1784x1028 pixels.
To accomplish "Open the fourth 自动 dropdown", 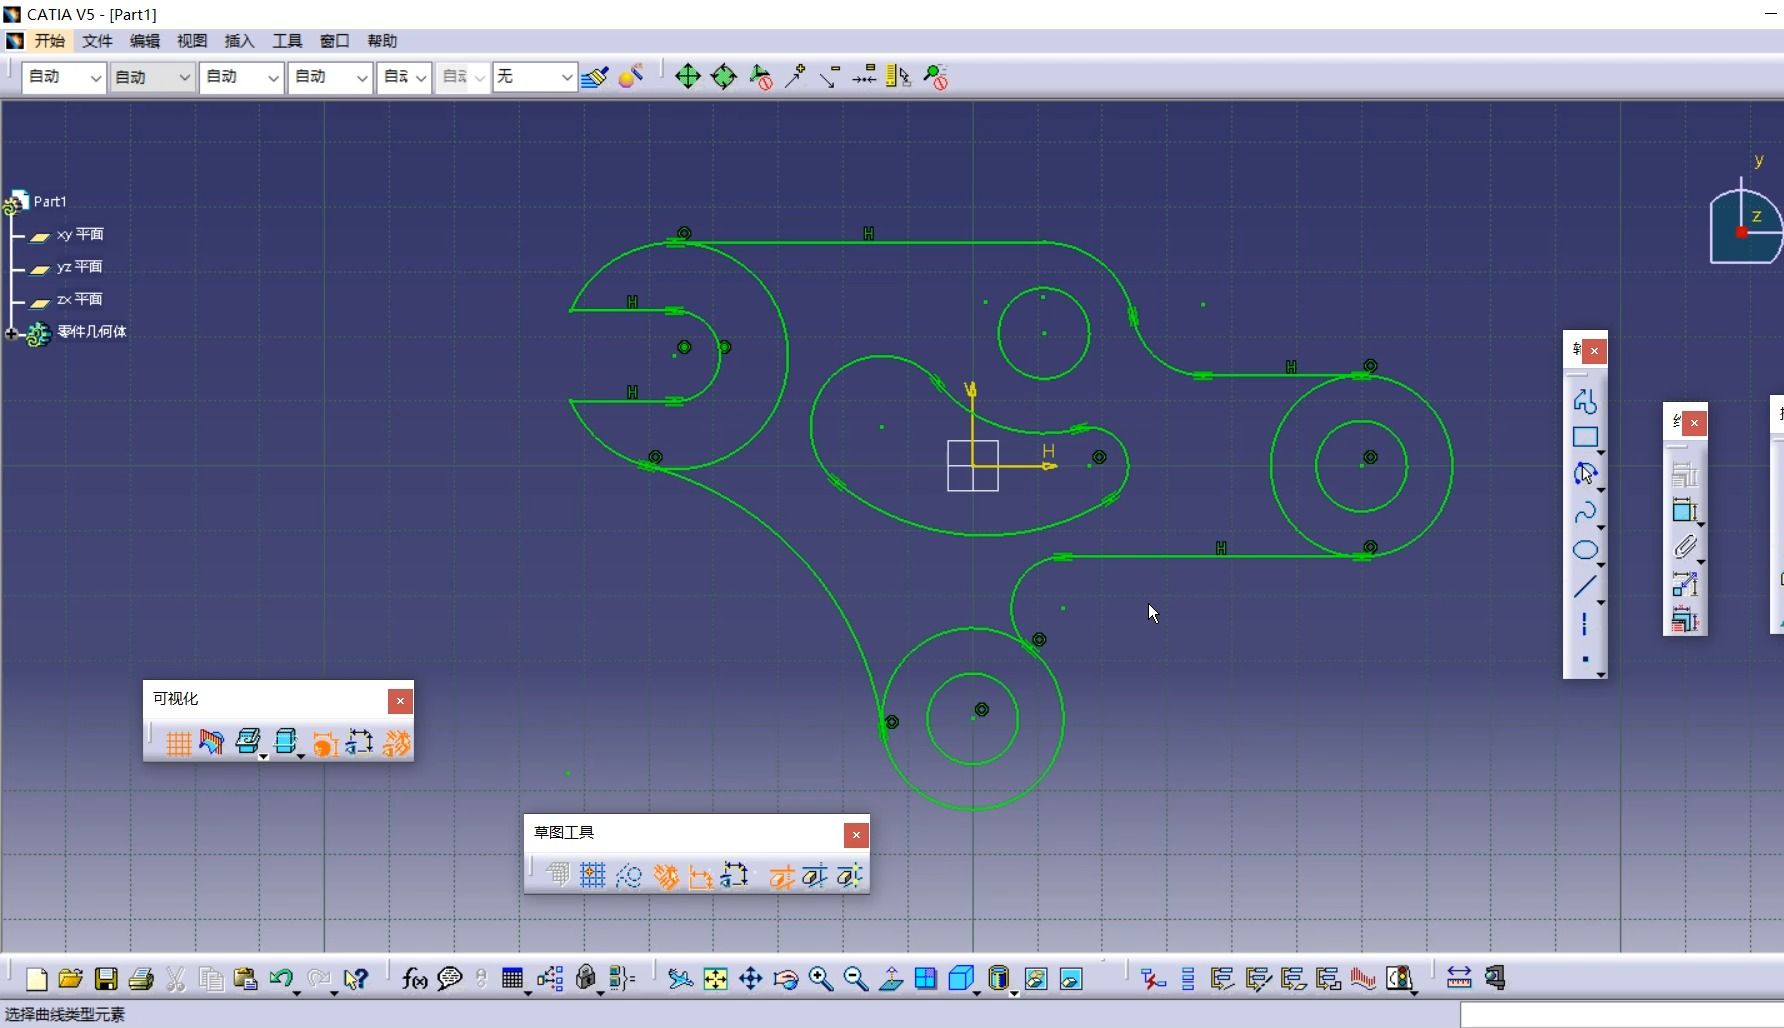I will (x=330, y=77).
